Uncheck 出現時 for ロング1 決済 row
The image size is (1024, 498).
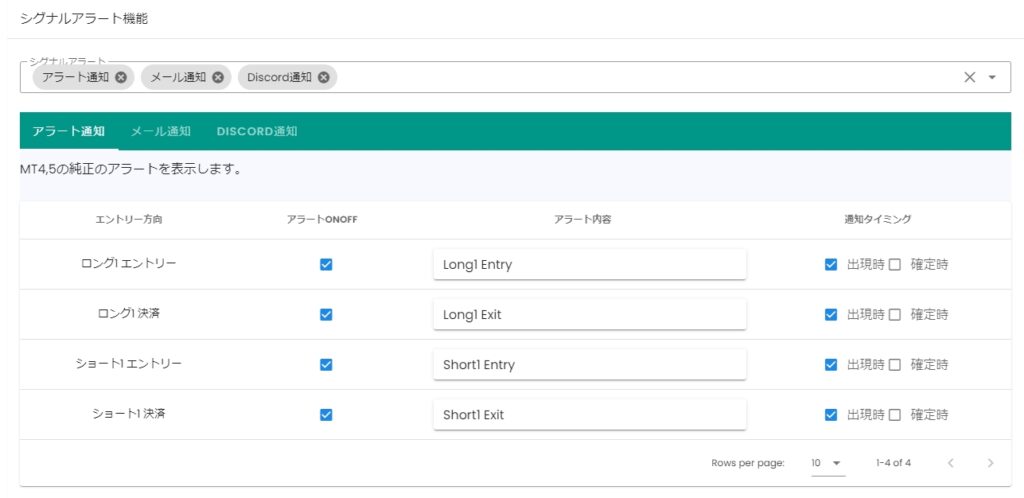pos(831,315)
